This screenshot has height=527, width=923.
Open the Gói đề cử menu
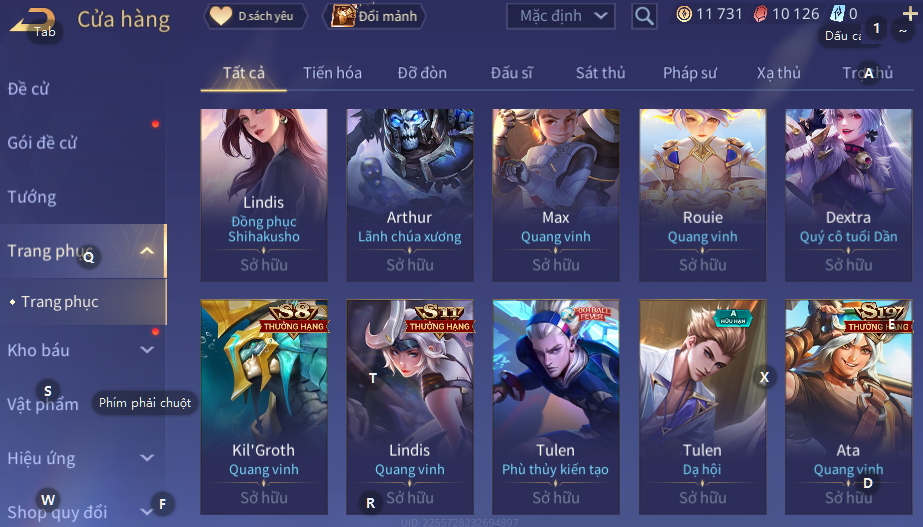(x=42, y=142)
